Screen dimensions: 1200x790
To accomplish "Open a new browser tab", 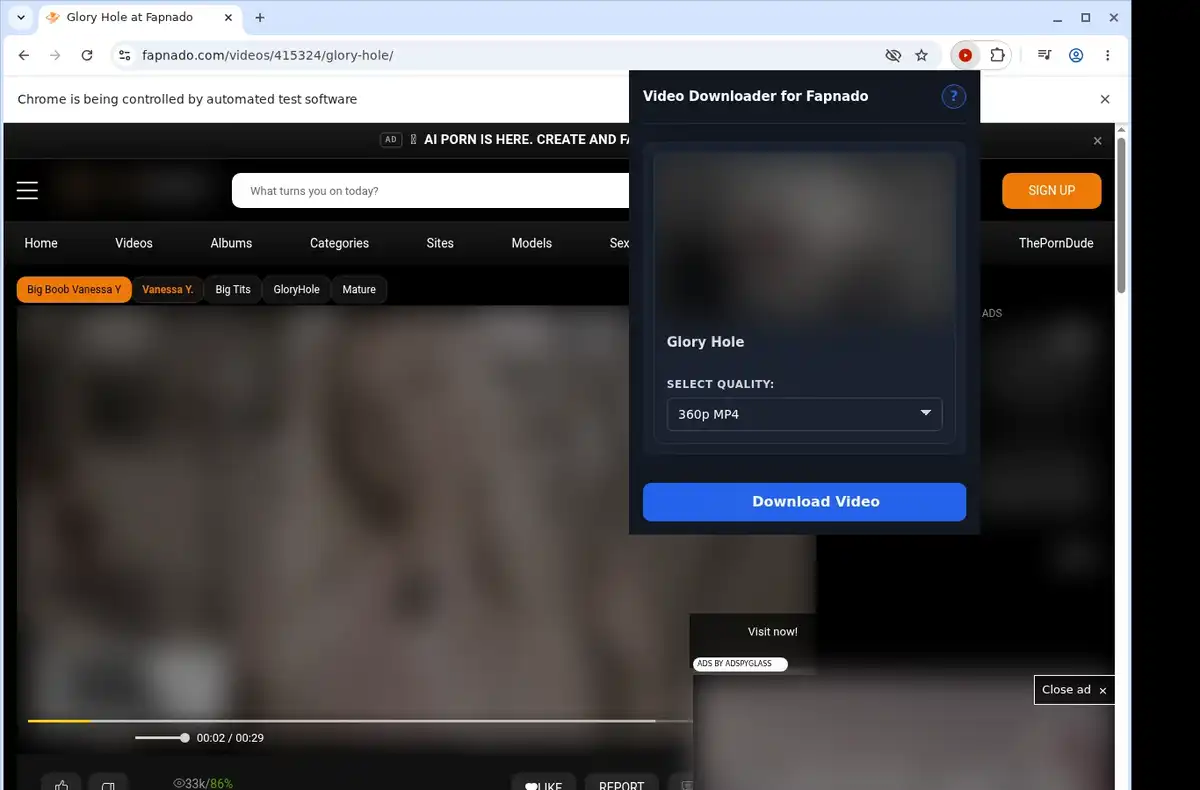I will 260,18.
